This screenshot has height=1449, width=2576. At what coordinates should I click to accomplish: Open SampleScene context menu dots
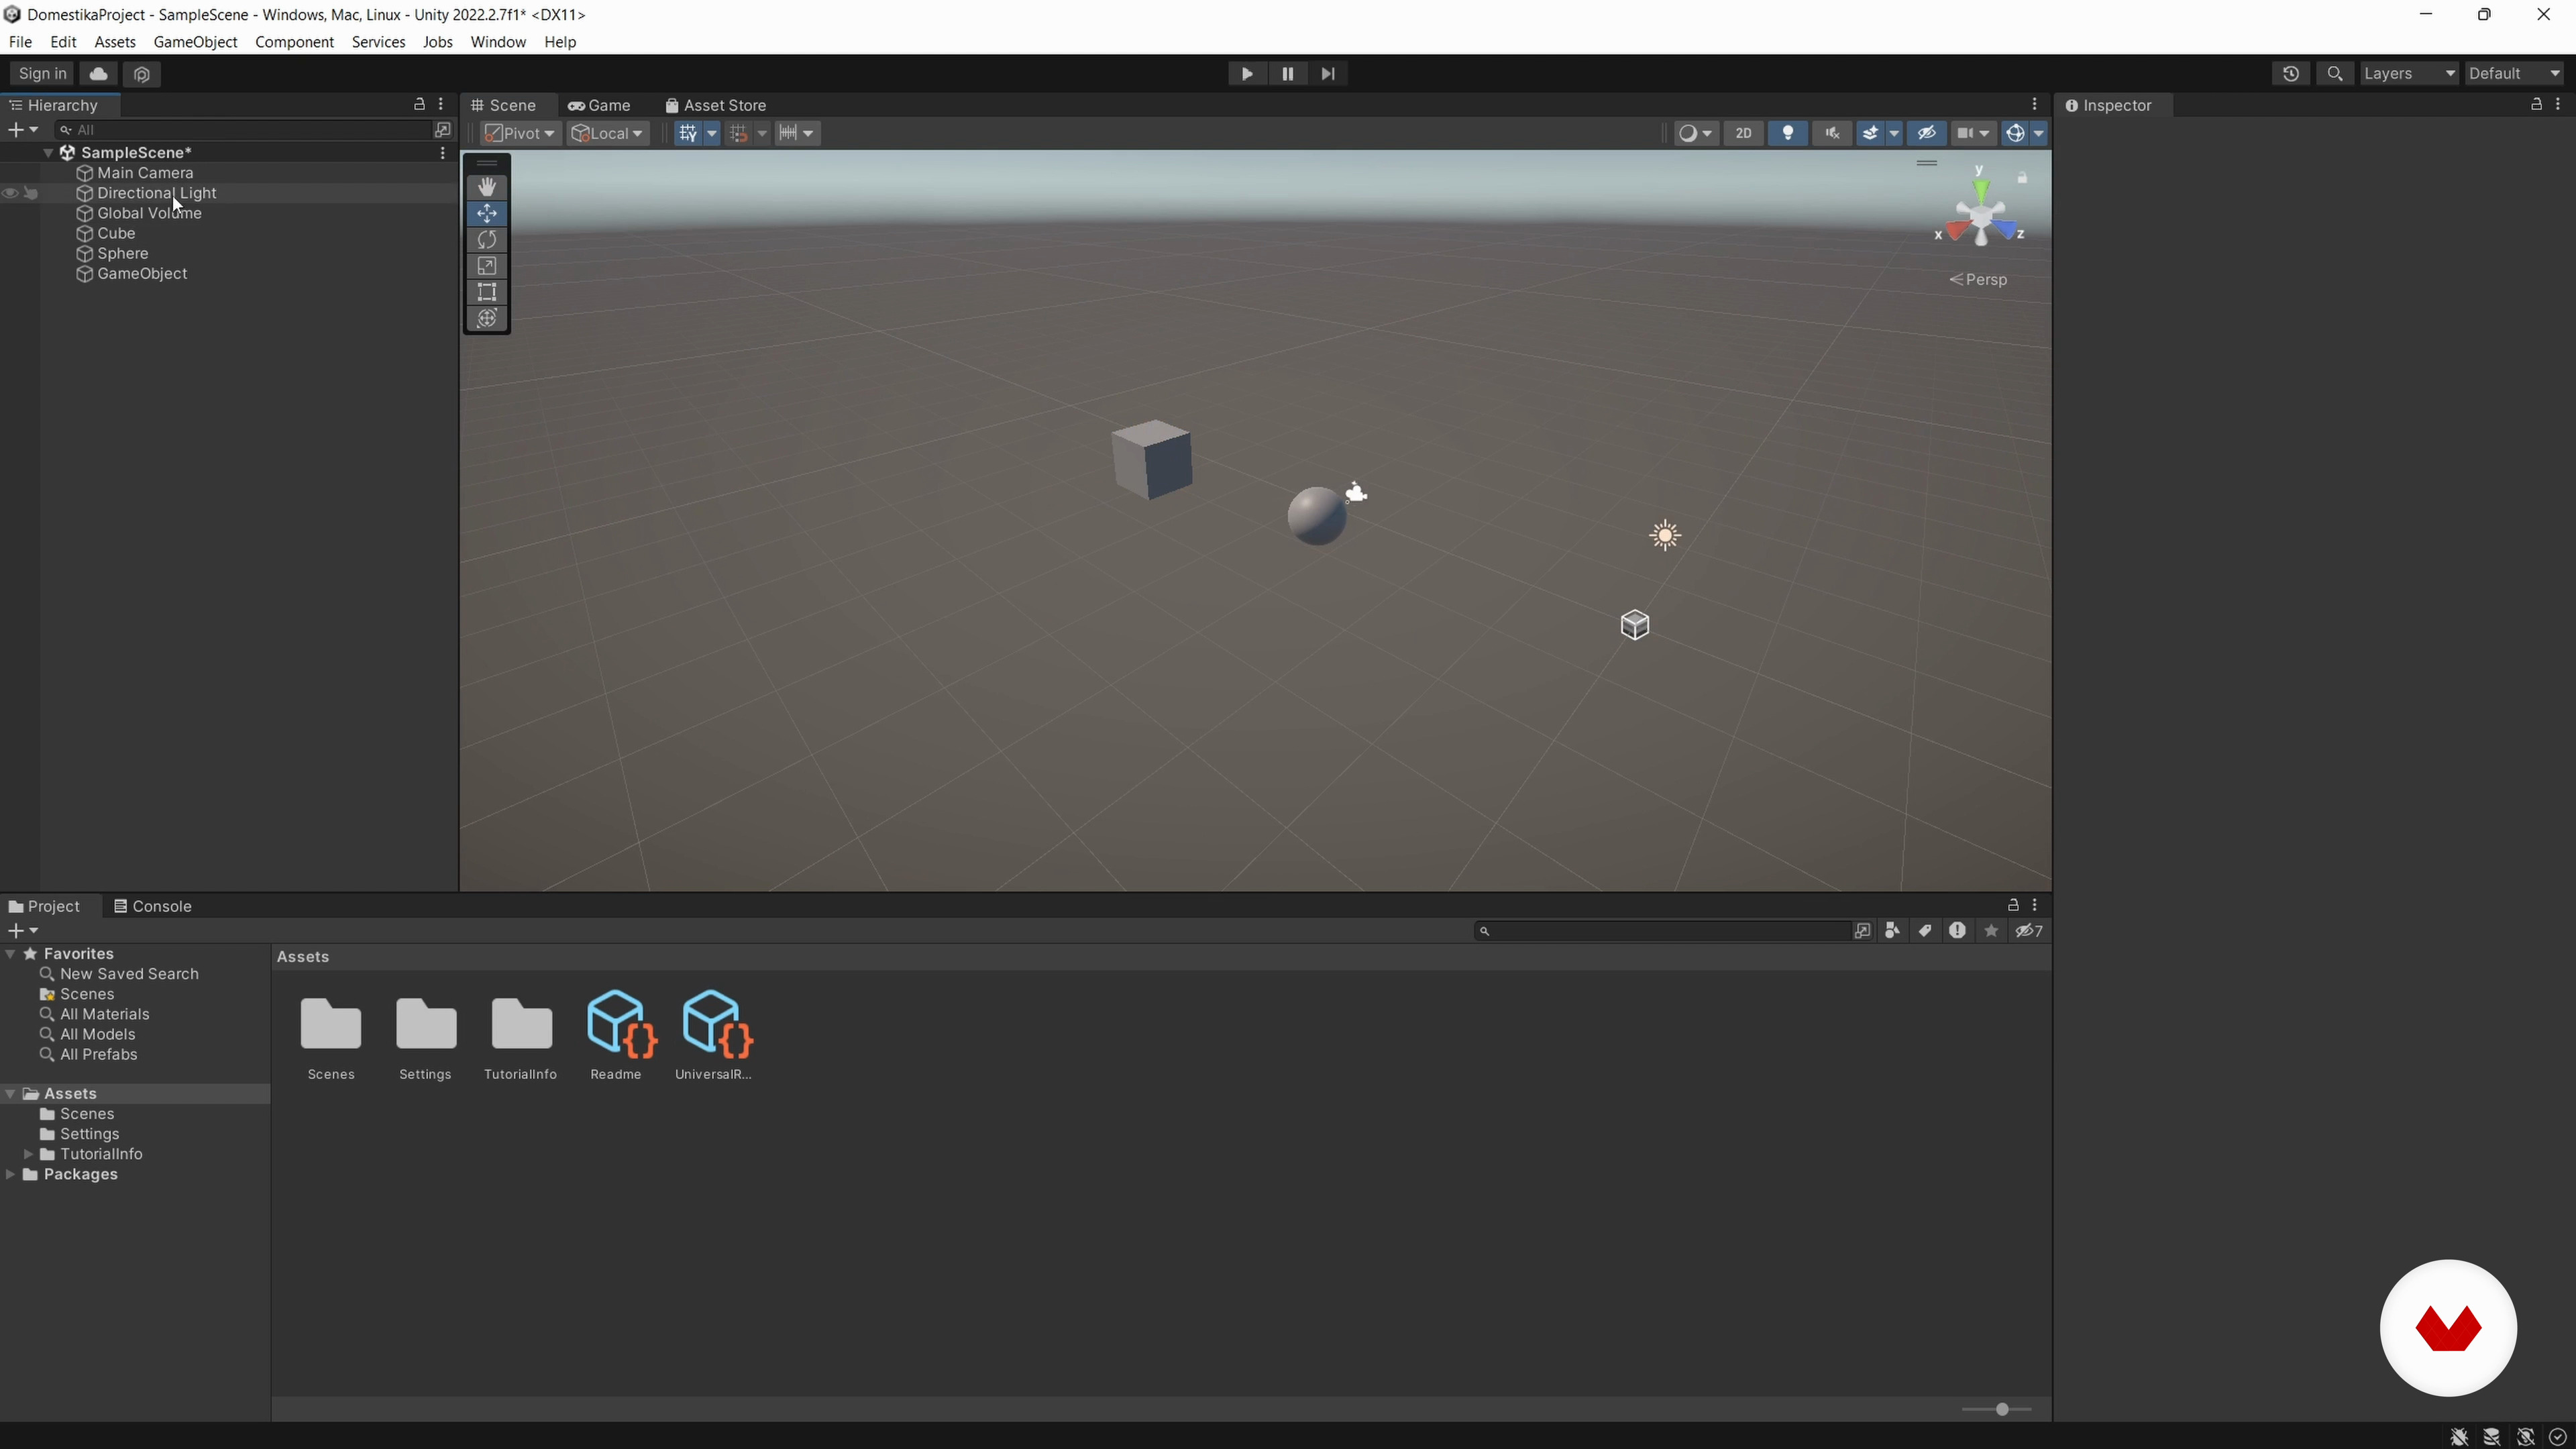(443, 153)
